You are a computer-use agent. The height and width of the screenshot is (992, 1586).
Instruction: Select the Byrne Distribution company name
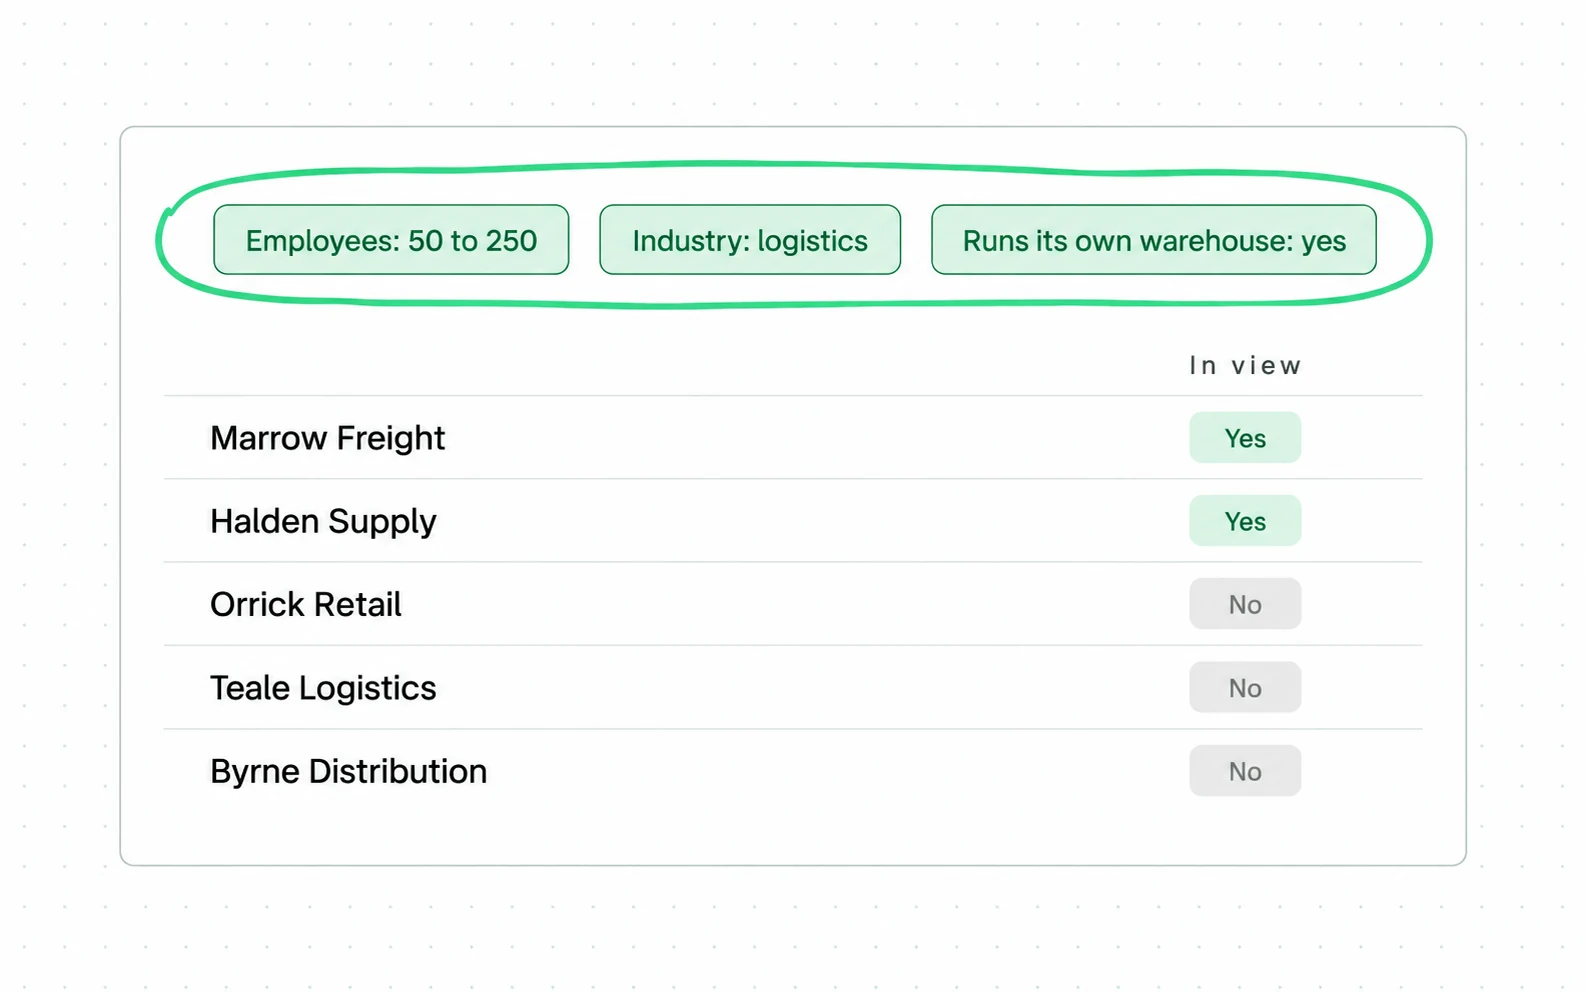click(349, 771)
